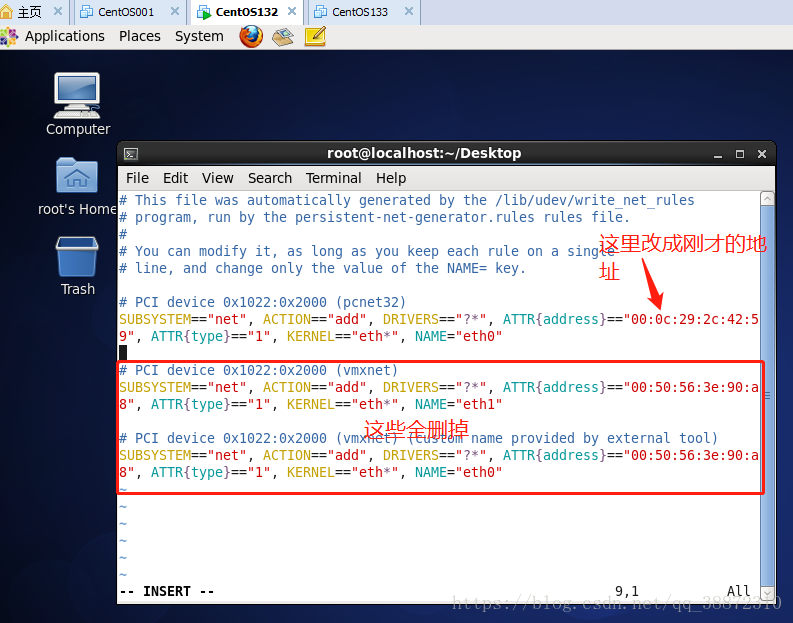Click the terminal vertical scrollbar track

coord(767,395)
